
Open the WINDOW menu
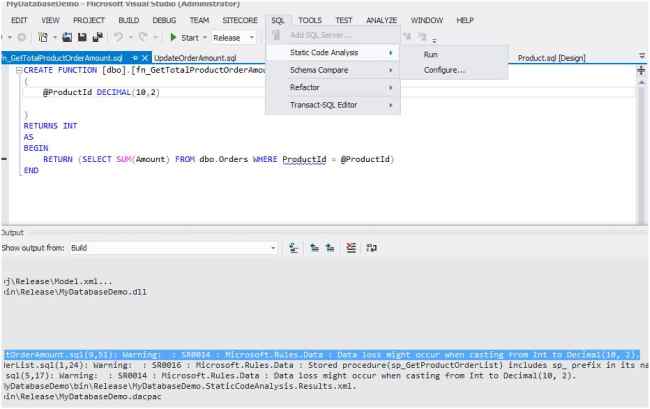[x=427, y=20]
